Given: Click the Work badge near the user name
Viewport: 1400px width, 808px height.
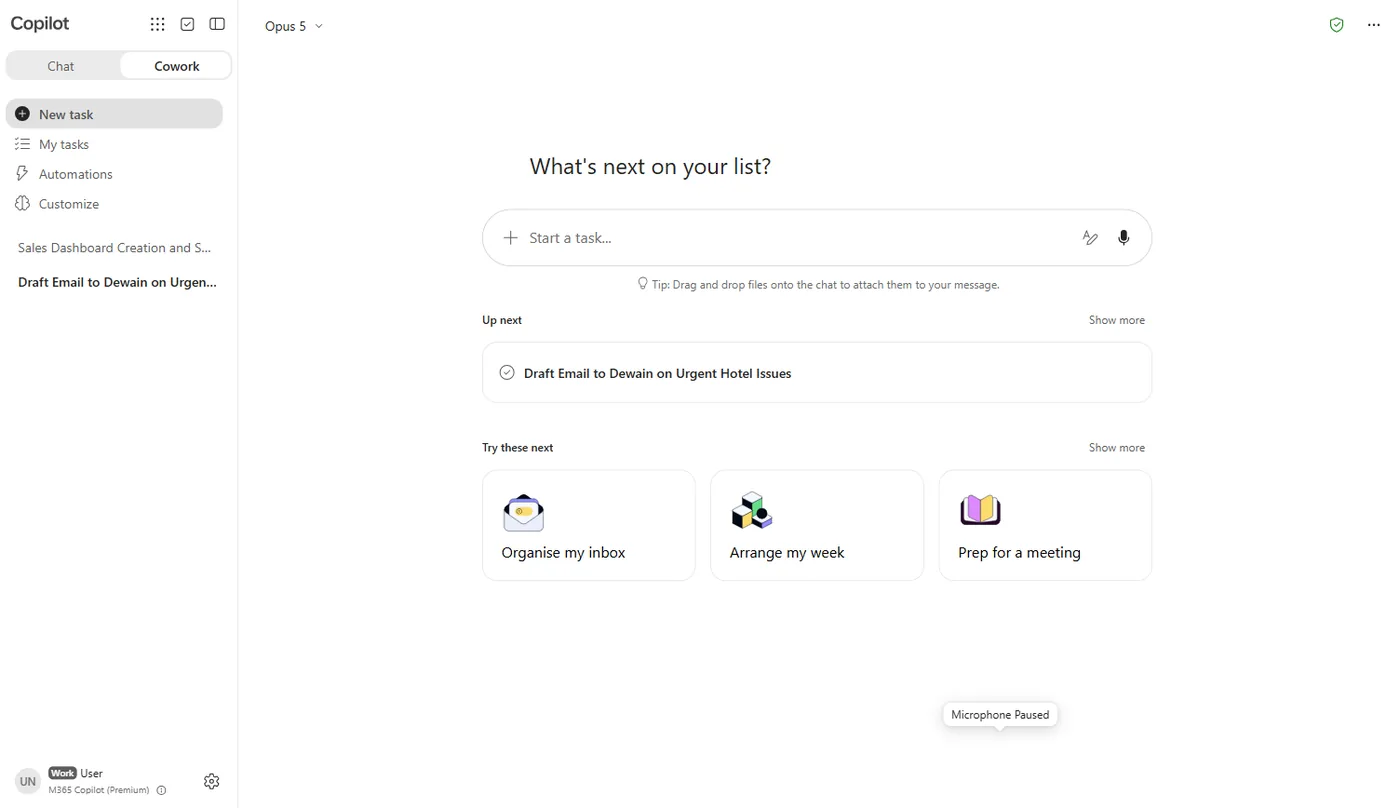Looking at the screenshot, I should (62, 773).
